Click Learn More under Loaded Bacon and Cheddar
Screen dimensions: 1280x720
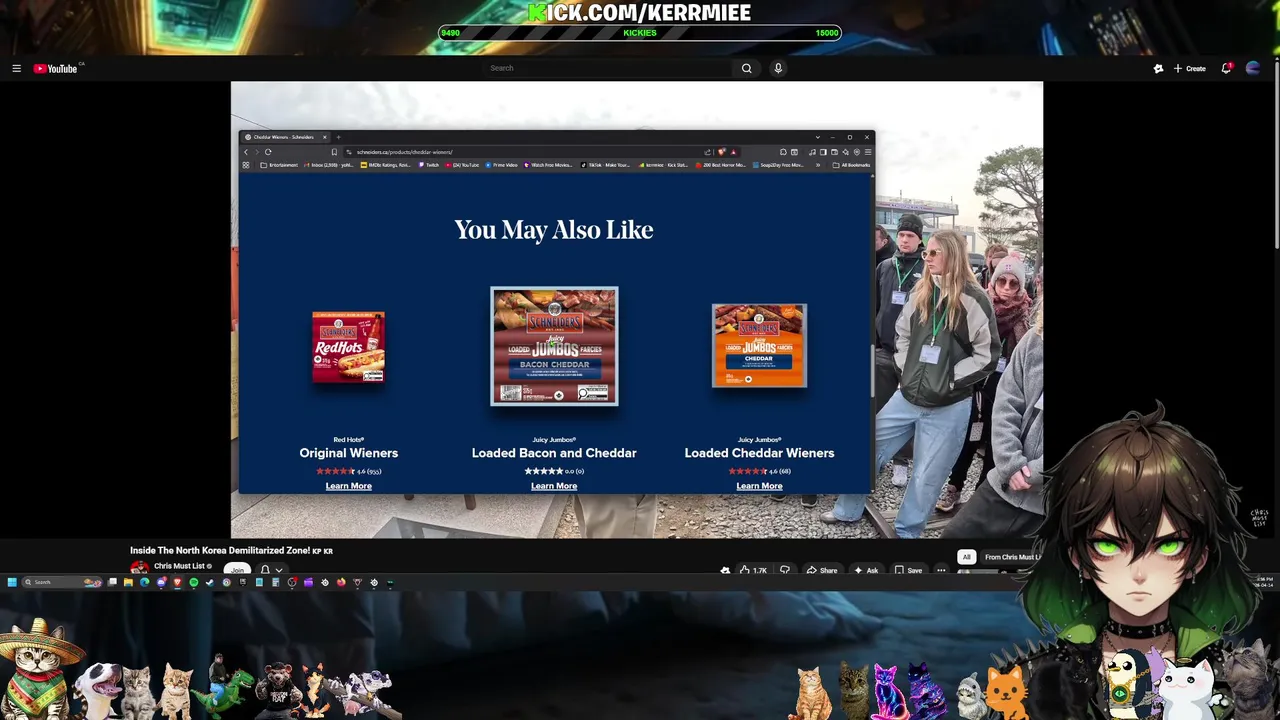(x=554, y=486)
